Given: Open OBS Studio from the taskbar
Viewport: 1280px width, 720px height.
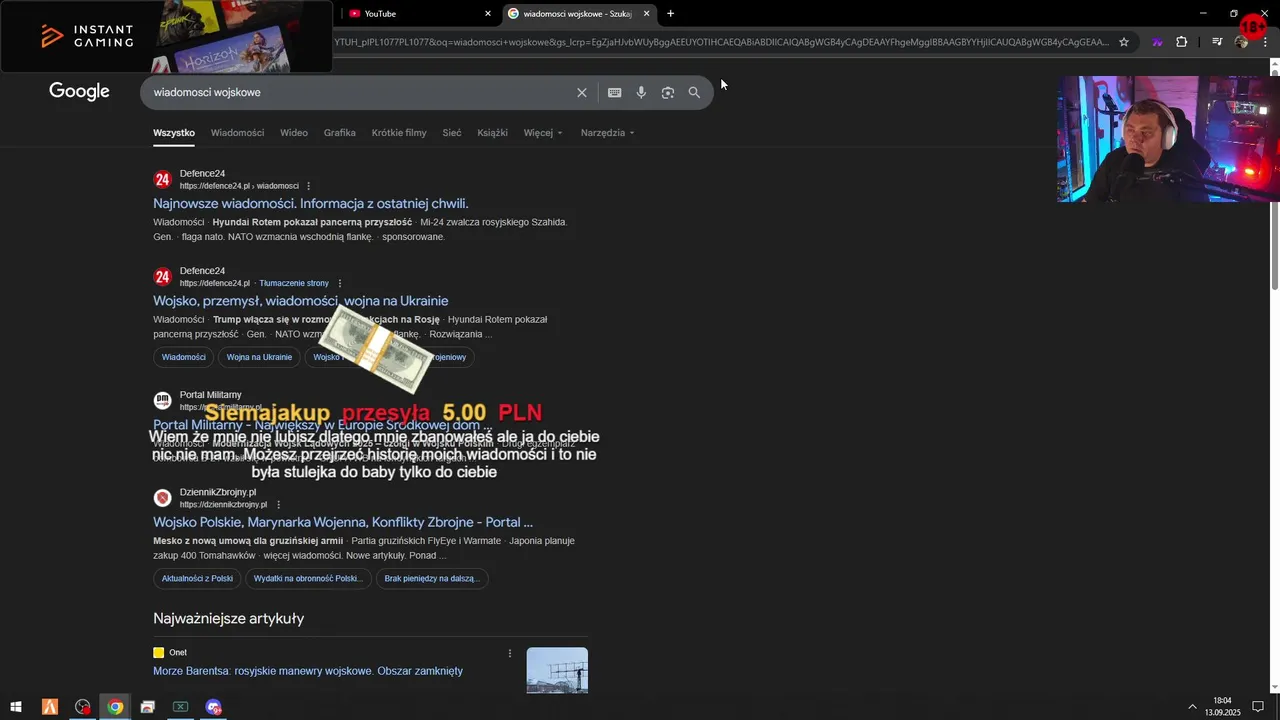Looking at the screenshot, I should click(83, 707).
